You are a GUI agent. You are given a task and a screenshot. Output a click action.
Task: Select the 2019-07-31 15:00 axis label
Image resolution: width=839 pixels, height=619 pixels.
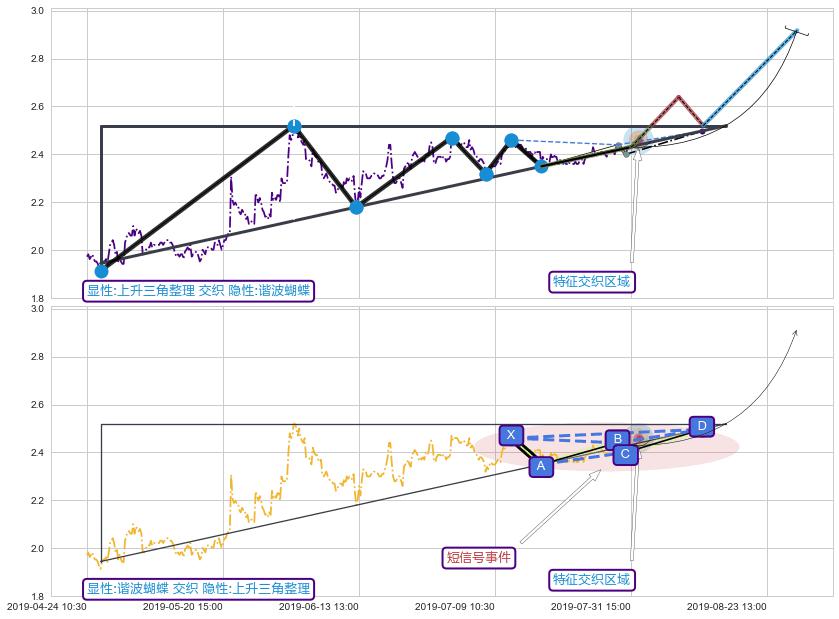(590, 606)
